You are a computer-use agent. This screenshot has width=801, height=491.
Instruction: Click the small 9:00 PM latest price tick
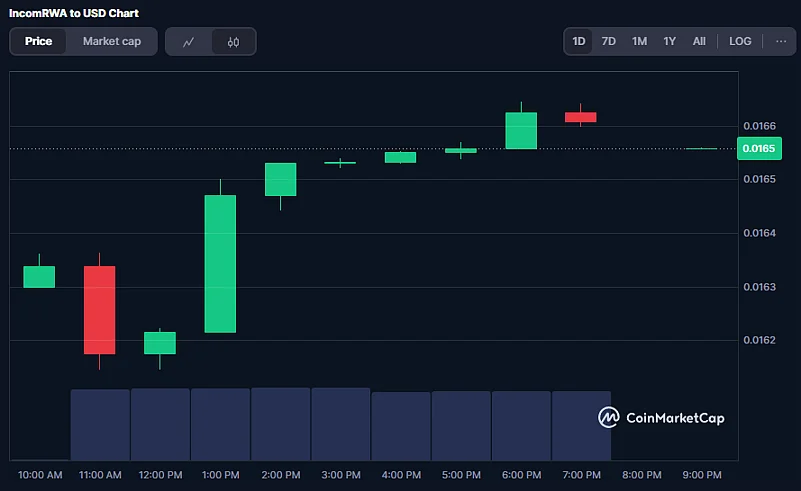pyautogui.click(x=701, y=149)
